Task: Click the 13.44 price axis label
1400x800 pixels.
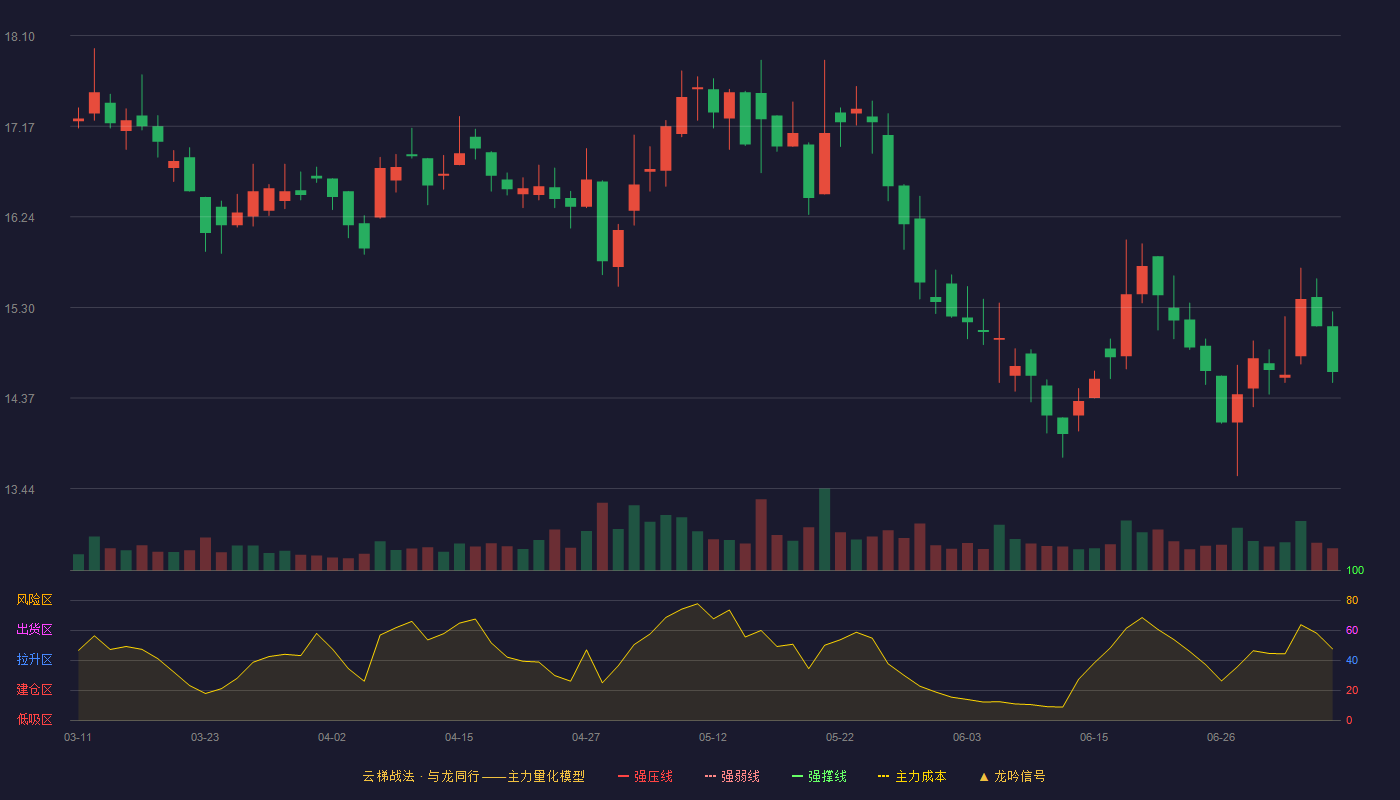Action: coord(20,490)
